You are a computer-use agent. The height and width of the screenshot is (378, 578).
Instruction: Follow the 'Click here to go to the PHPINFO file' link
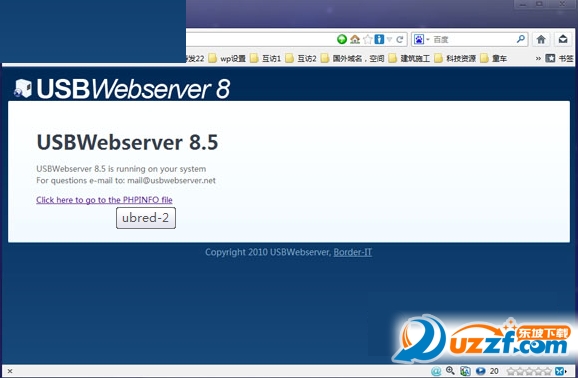(x=104, y=200)
